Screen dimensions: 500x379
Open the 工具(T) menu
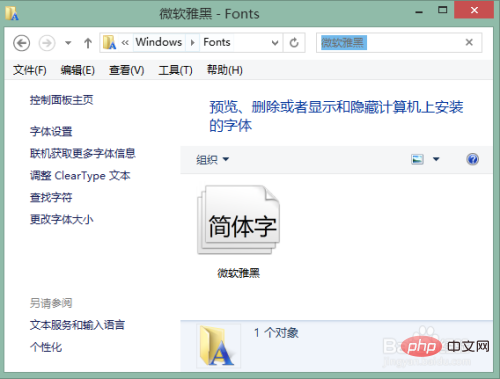pos(175,70)
